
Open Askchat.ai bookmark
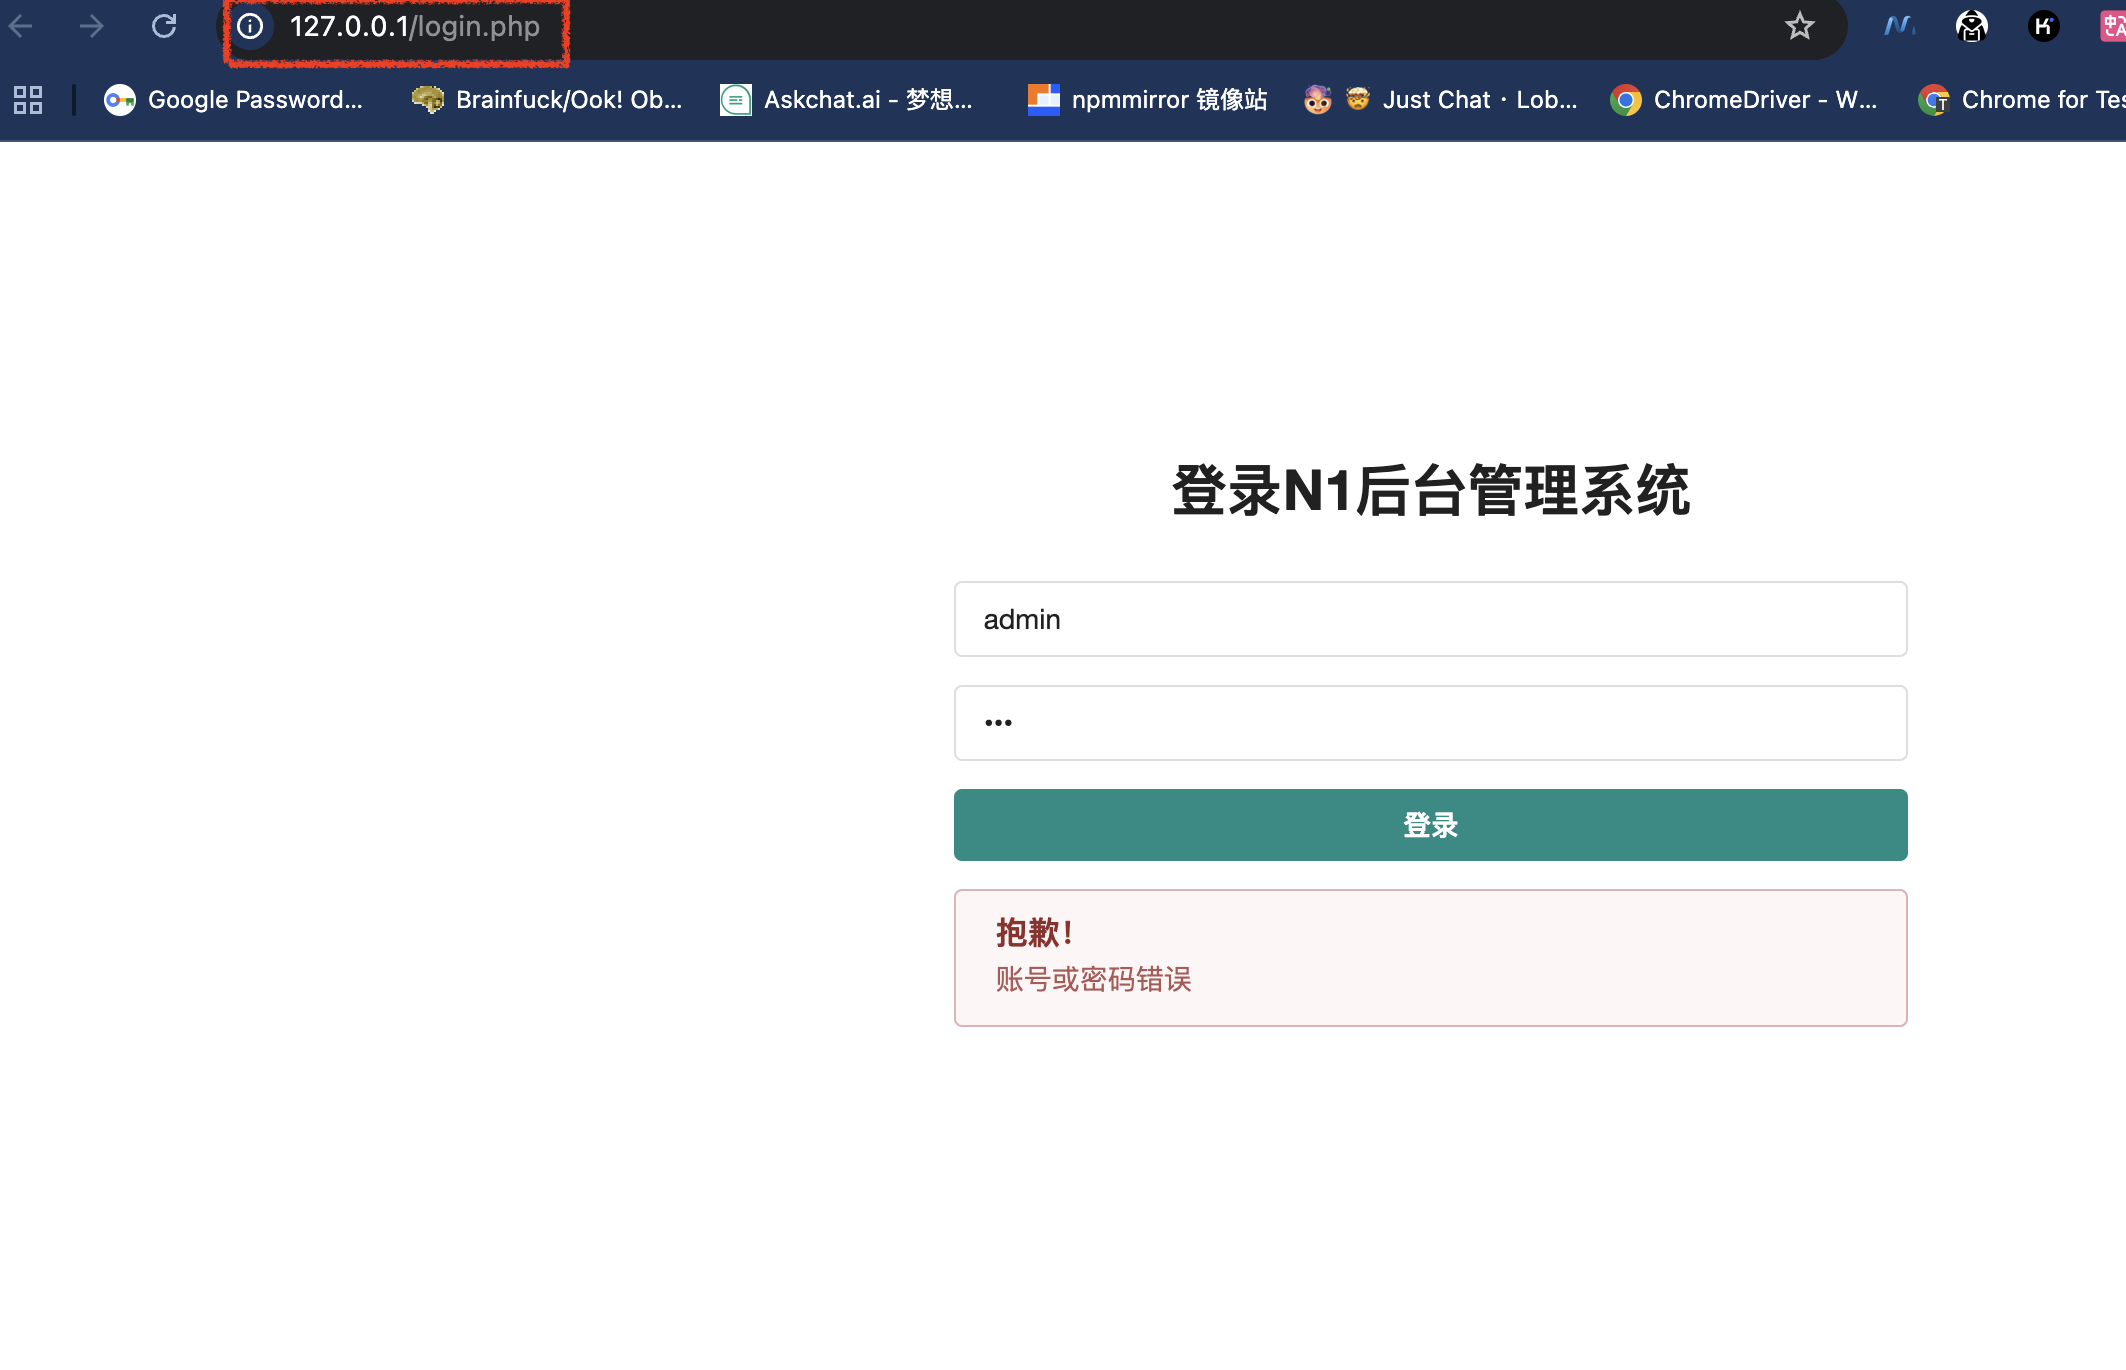click(846, 100)
